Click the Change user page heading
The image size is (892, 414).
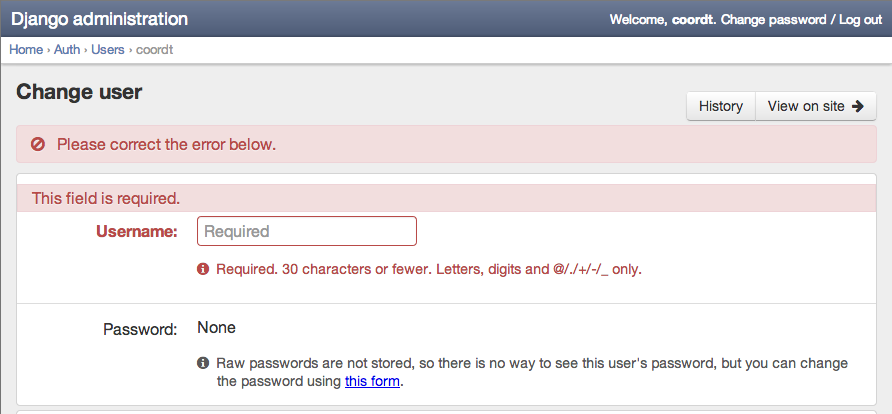[x=79, y=92]
